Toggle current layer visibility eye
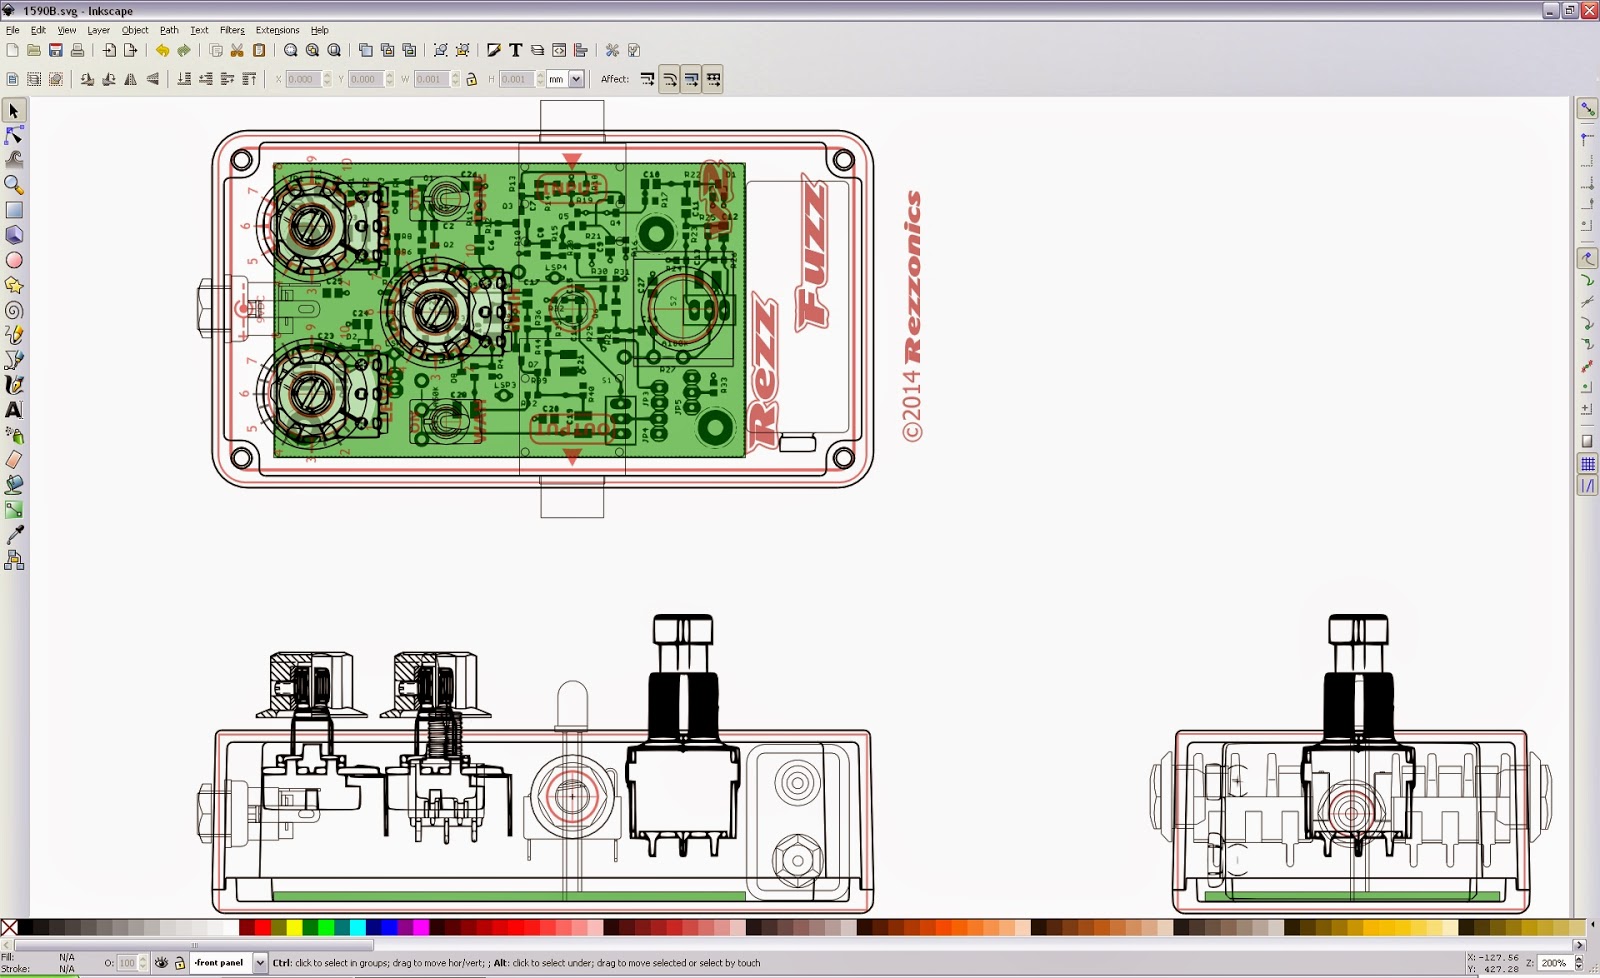Viewport: 1600px width, 978px height. coord(162,963)
